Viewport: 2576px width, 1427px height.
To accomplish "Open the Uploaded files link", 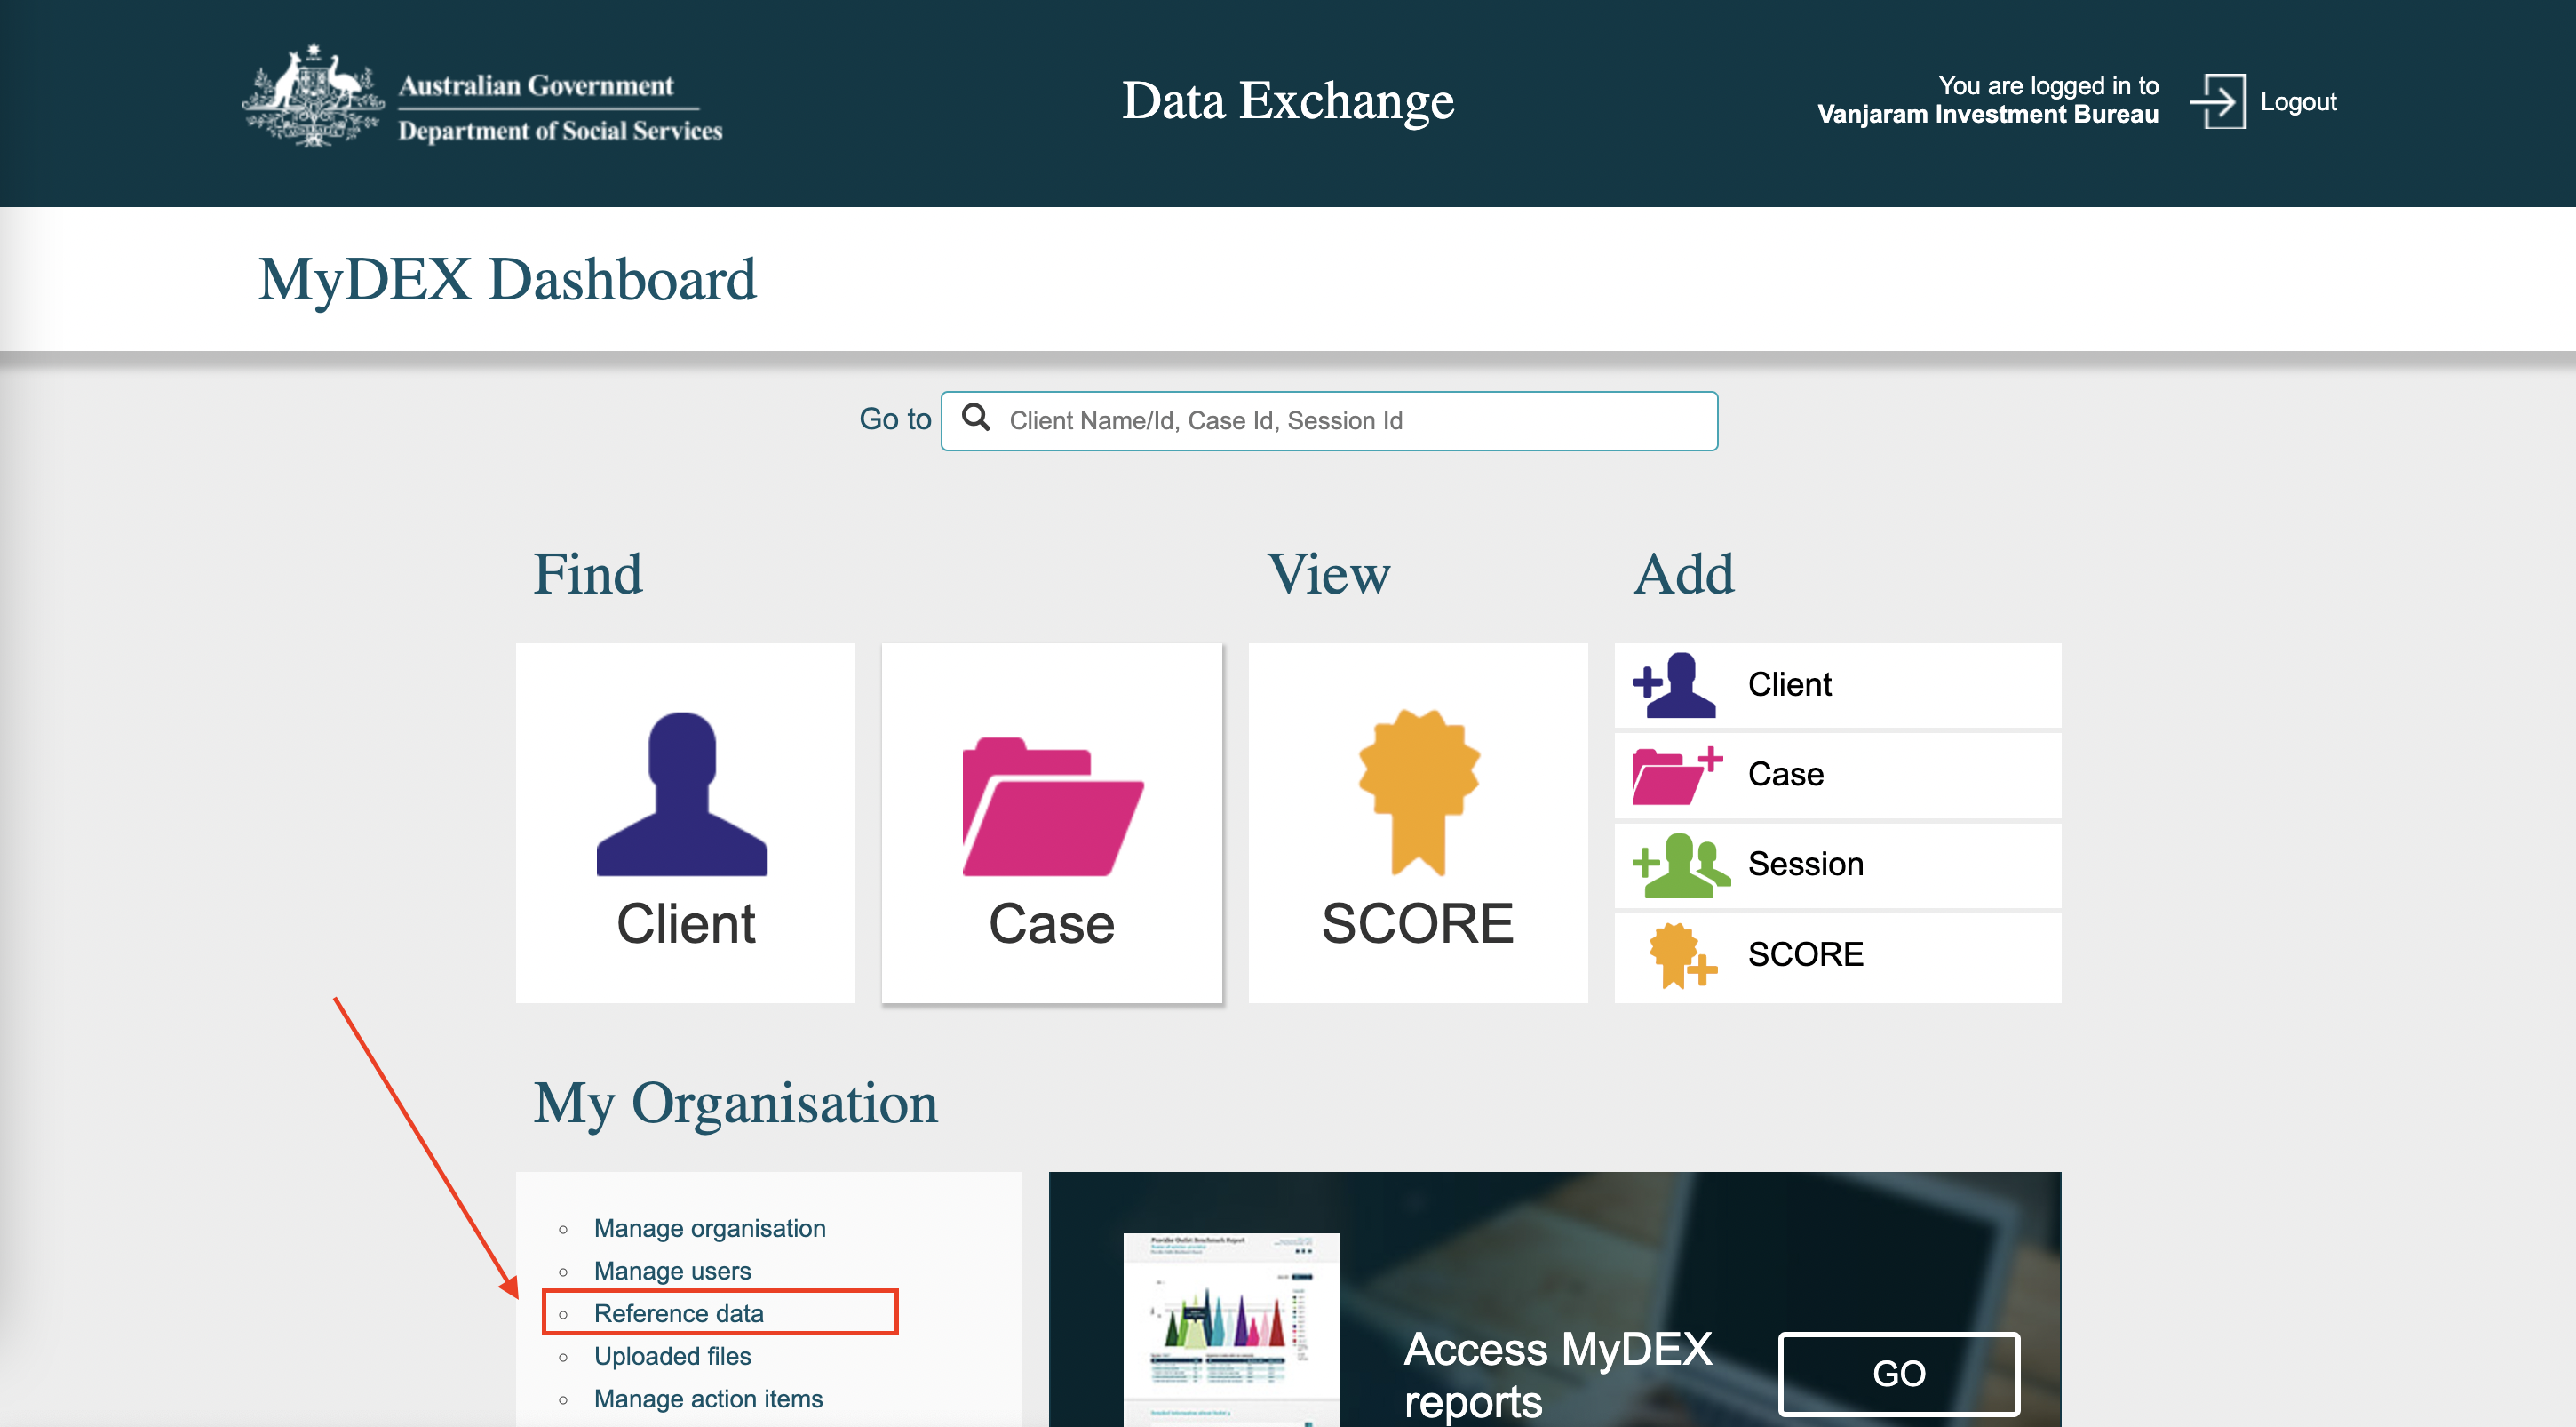I will point(672,1355).
